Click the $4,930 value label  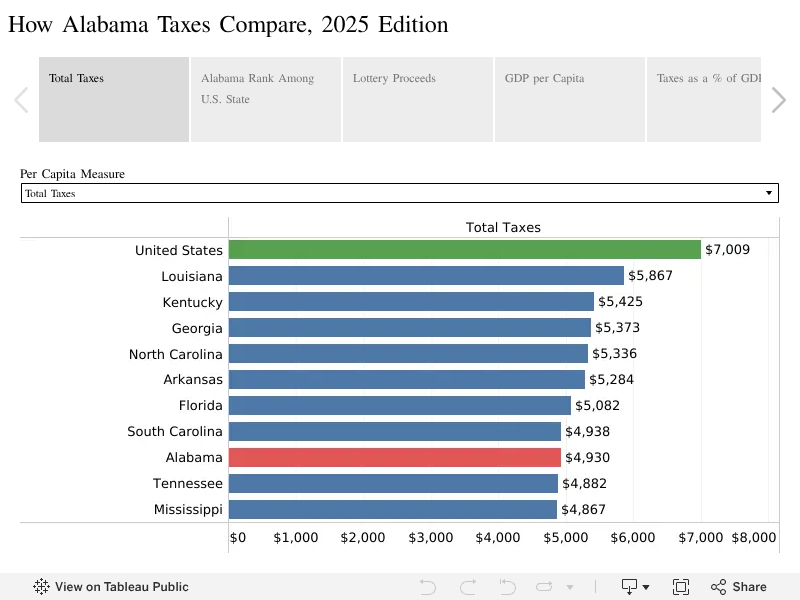coord(588,457)
